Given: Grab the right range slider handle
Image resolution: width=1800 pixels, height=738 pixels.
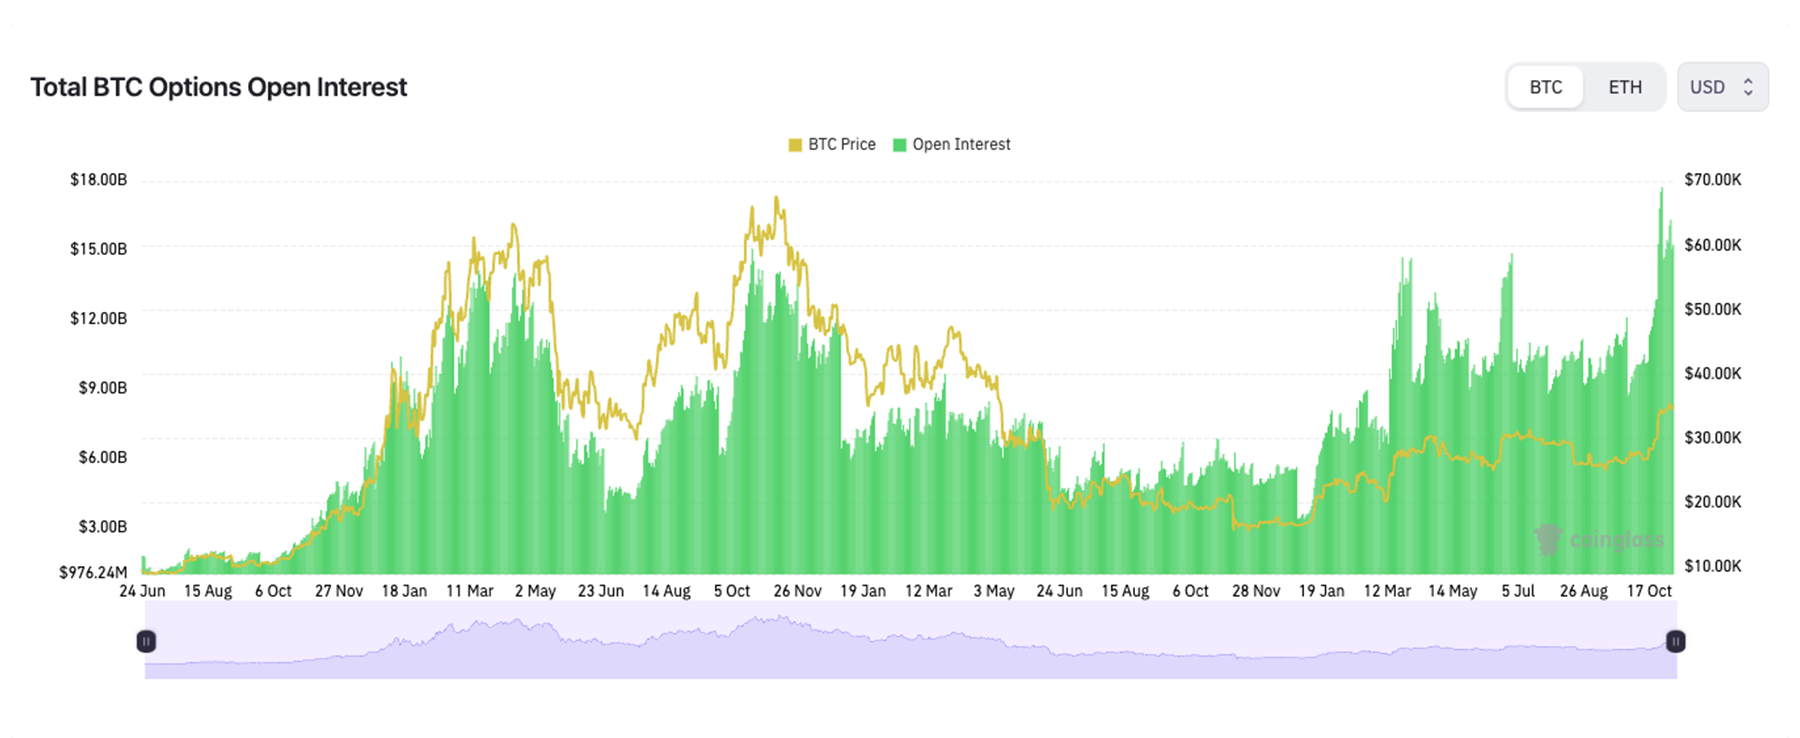Looking at the screenshot, I should (1675, 641).
